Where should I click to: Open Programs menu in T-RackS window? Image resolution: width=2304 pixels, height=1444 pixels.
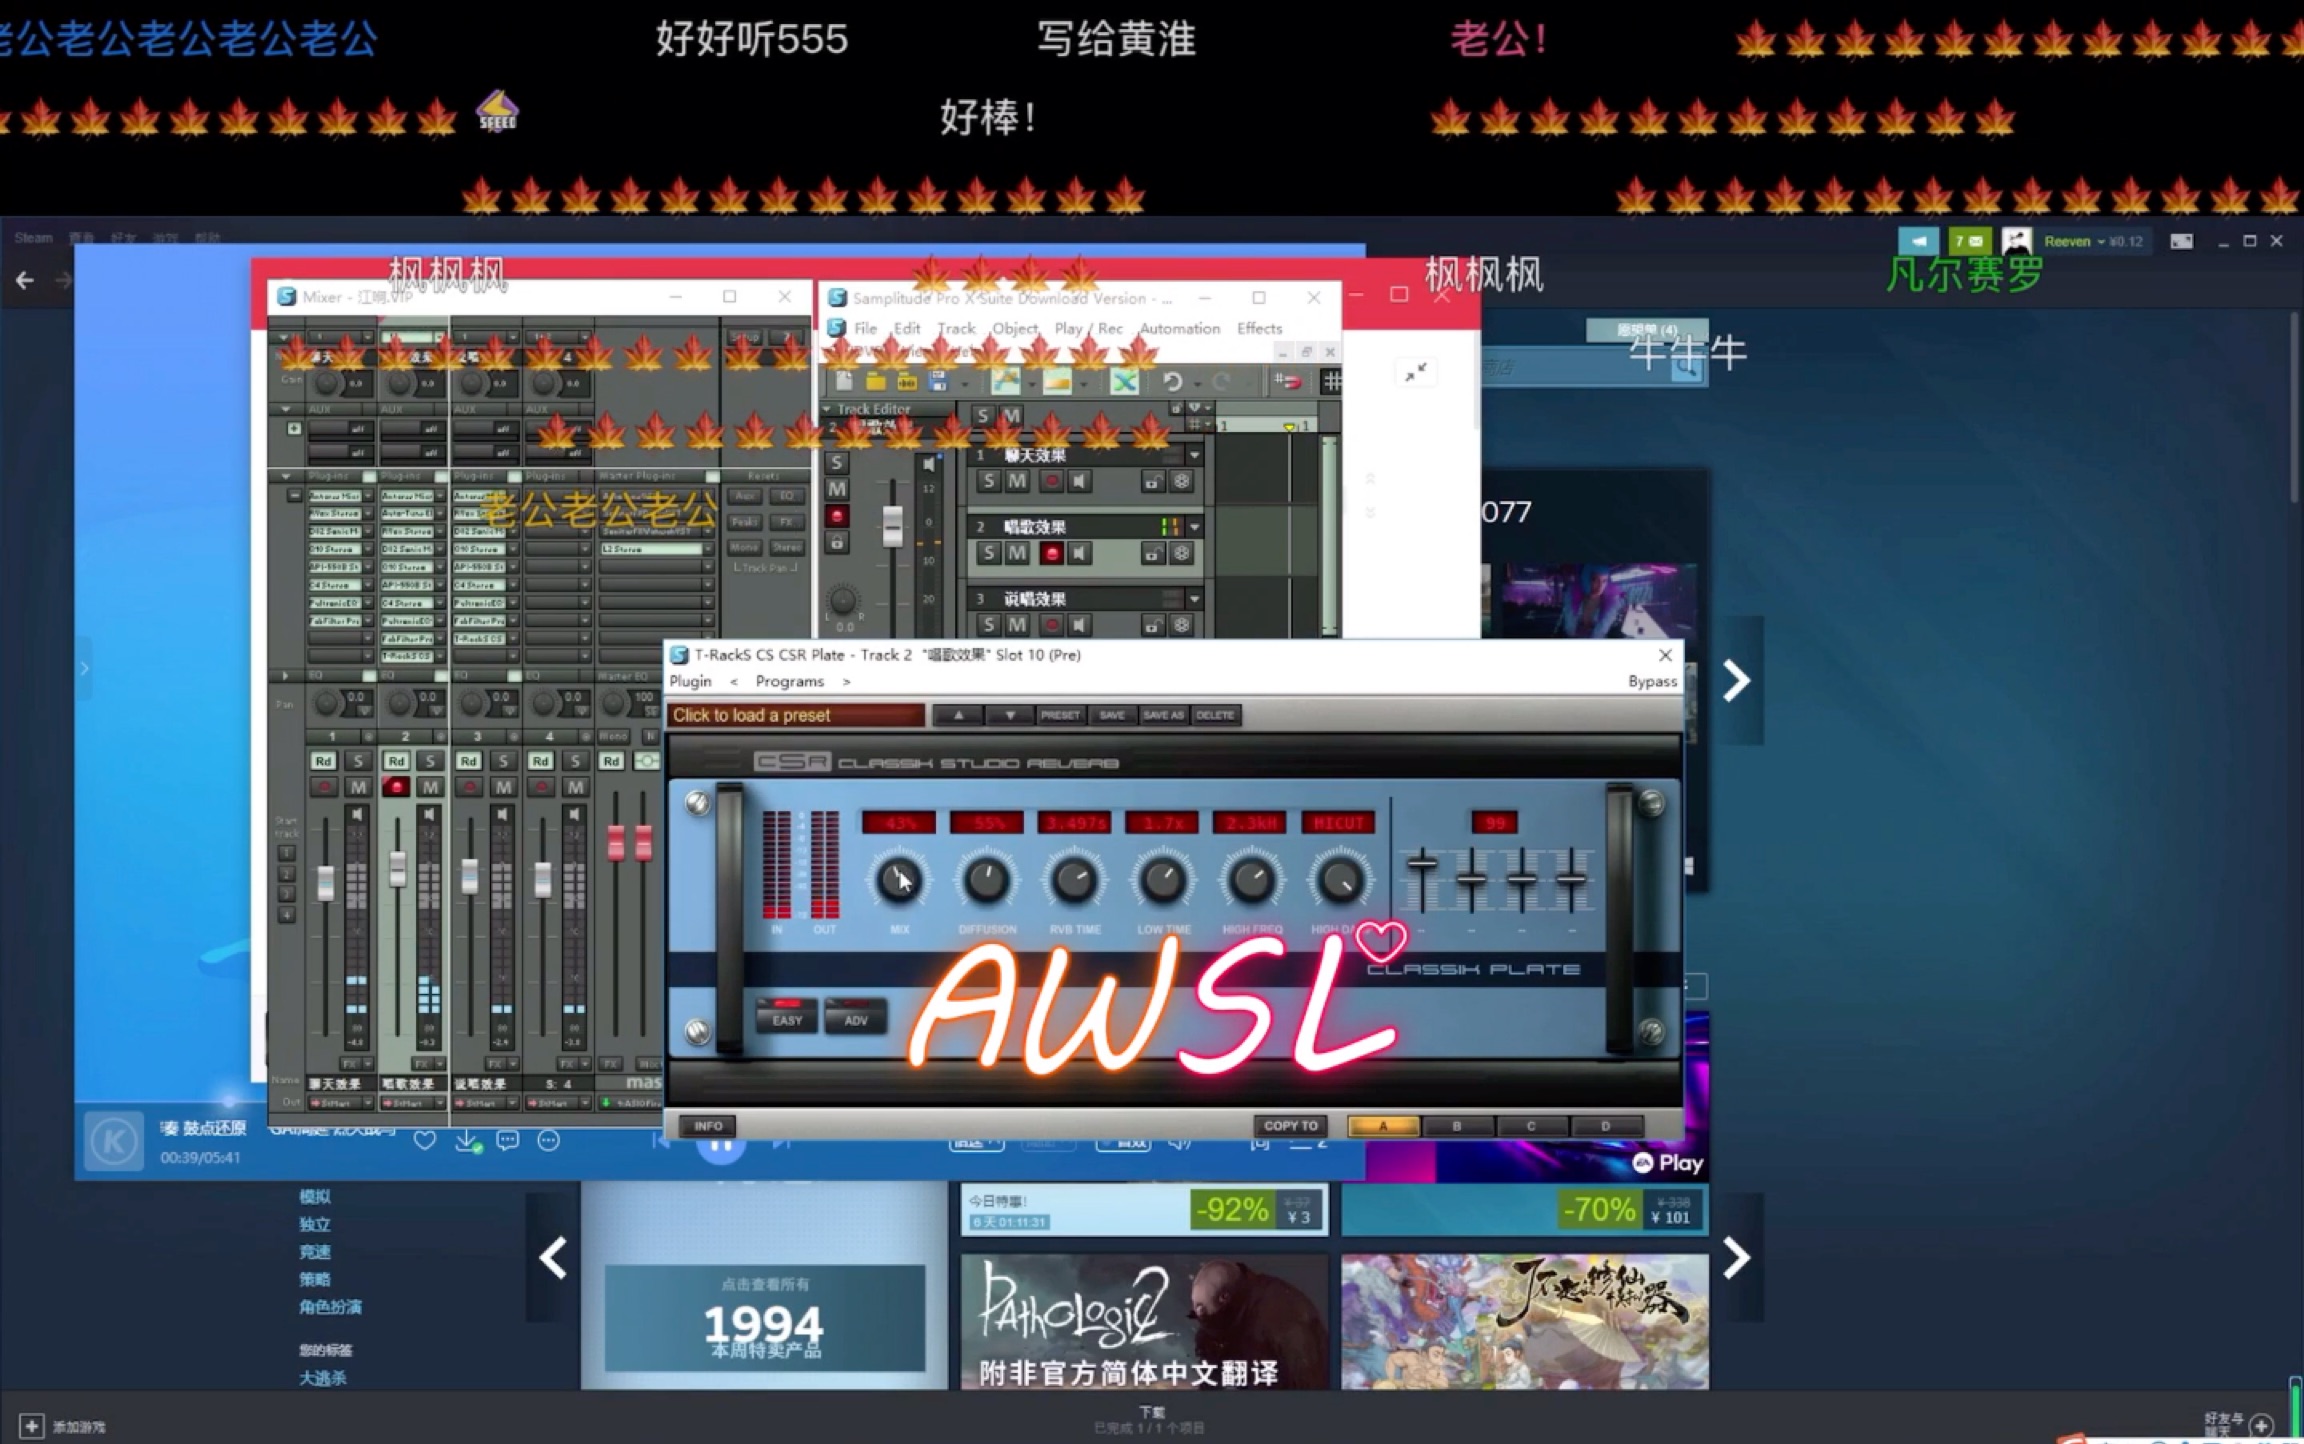790,681
